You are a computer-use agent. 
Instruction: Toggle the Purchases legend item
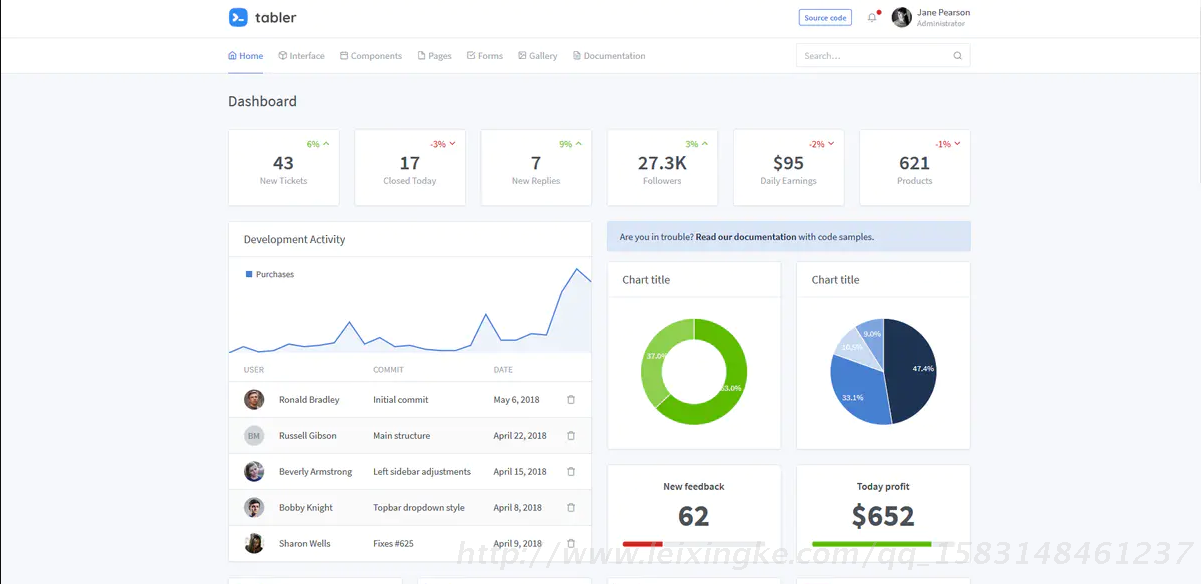coord(270,274)
